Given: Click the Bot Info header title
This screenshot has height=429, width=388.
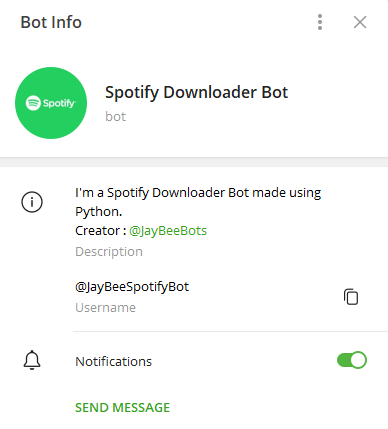Looking at the screenshot, I should (x=51, y=22).
